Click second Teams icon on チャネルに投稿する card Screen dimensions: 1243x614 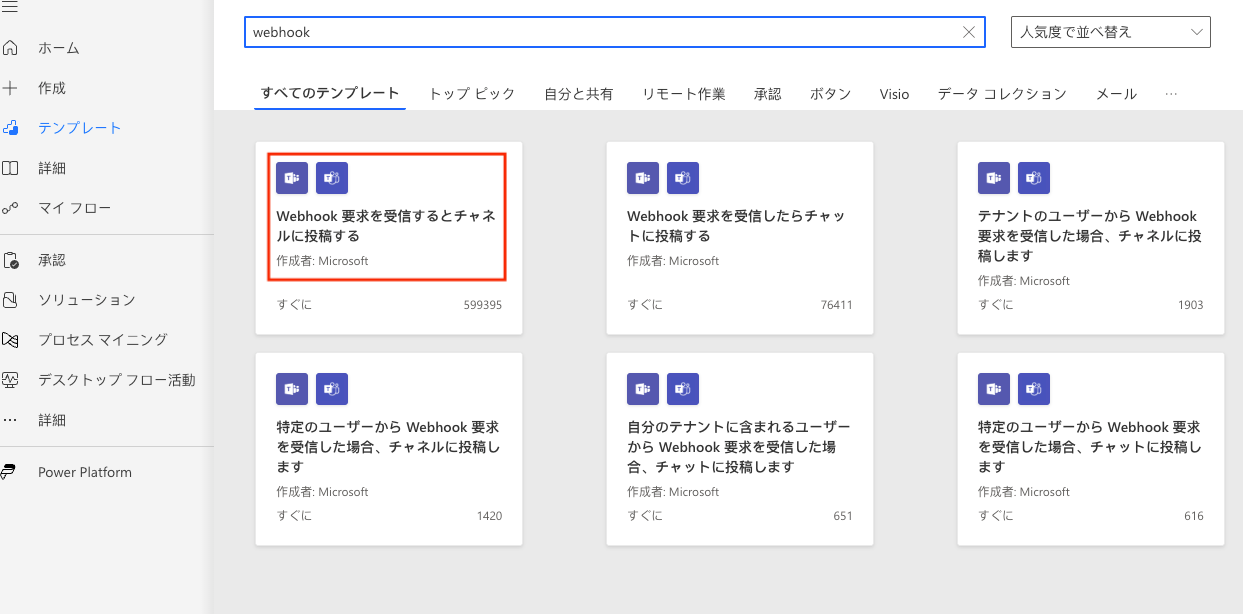(x=332, y=177)
